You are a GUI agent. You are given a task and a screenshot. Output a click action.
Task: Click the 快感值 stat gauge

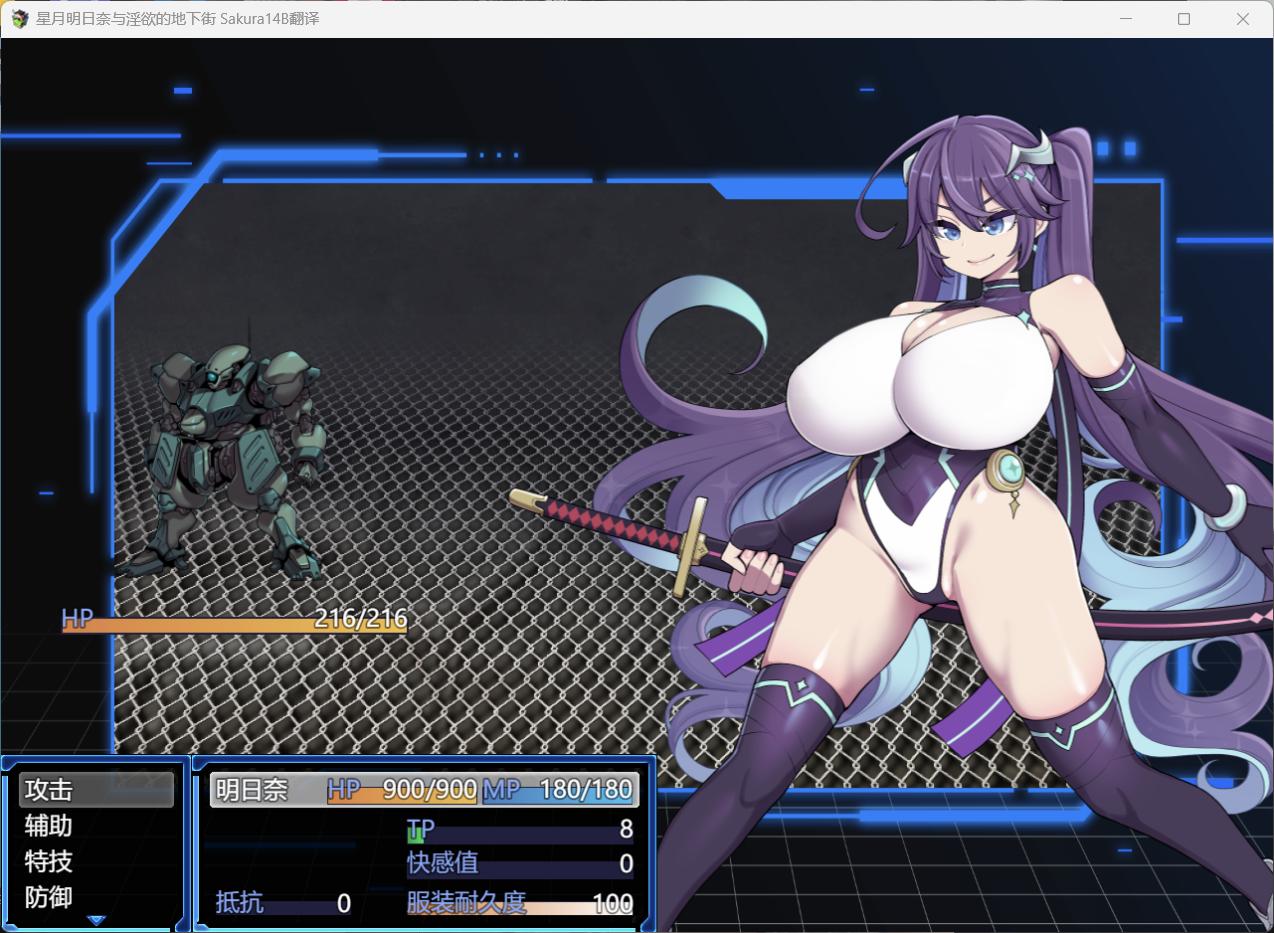[519, 864]
